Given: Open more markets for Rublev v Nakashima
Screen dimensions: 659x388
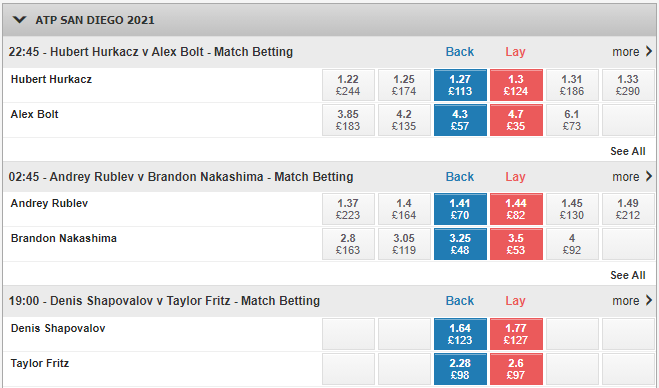Looking at the screenshot, I should (632, 177).
